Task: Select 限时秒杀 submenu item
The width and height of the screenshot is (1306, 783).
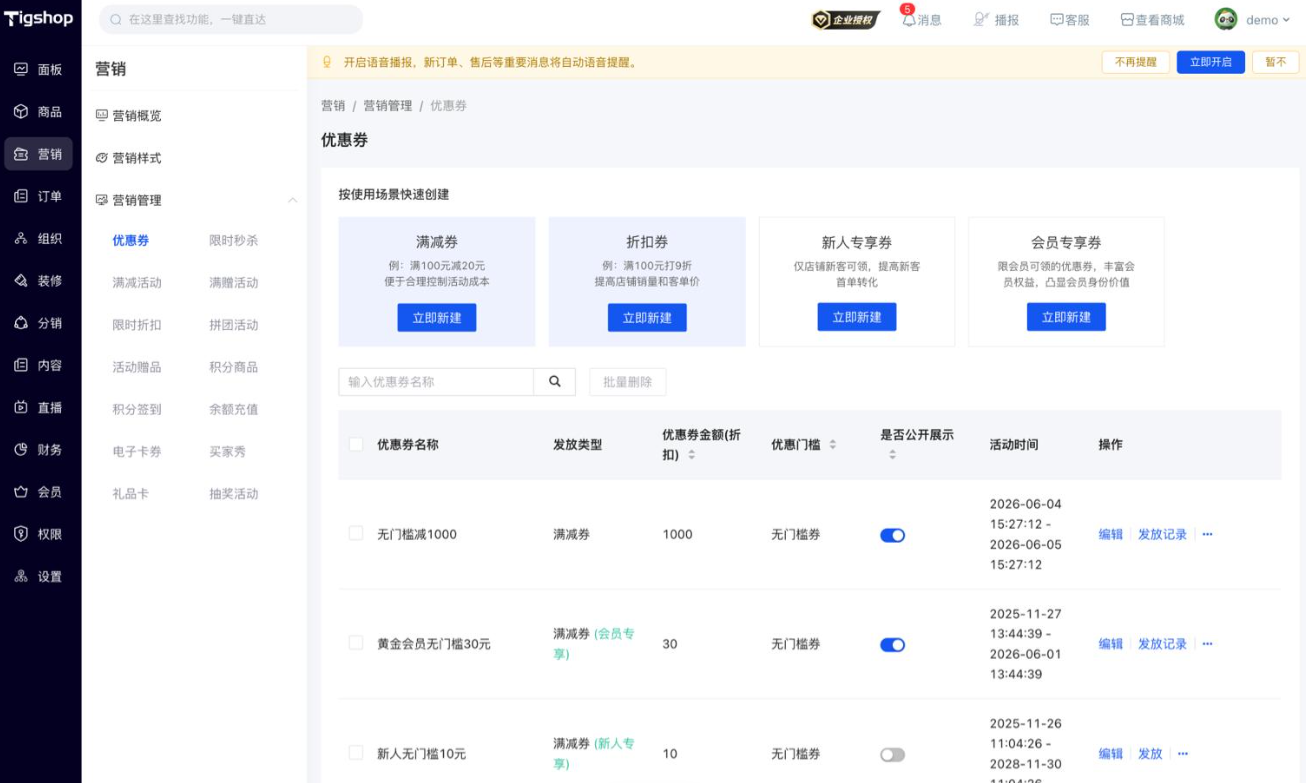Action: (x=233, y=241)
